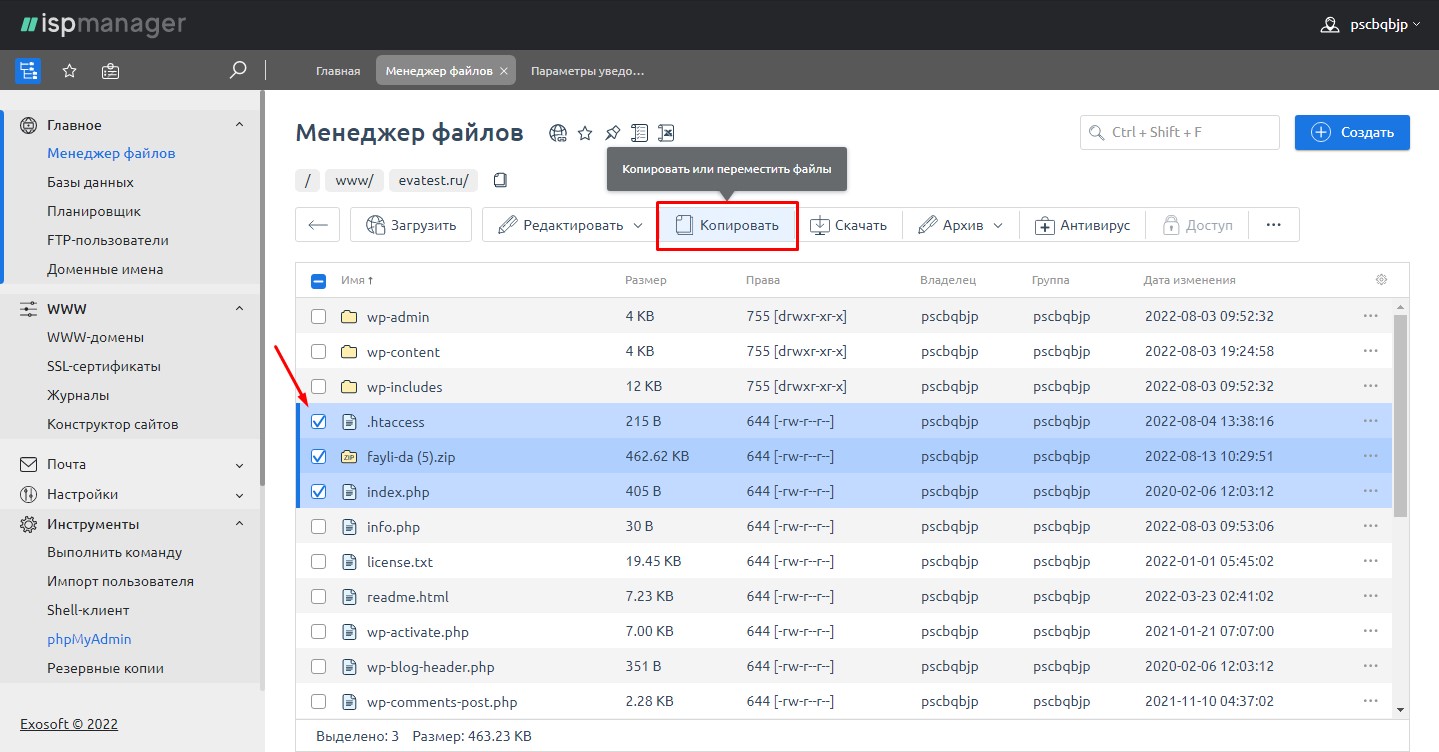Click the Exosoft © 2022 footer link
The width and height of the screenshot is (1439, 752).
point(69,723)
